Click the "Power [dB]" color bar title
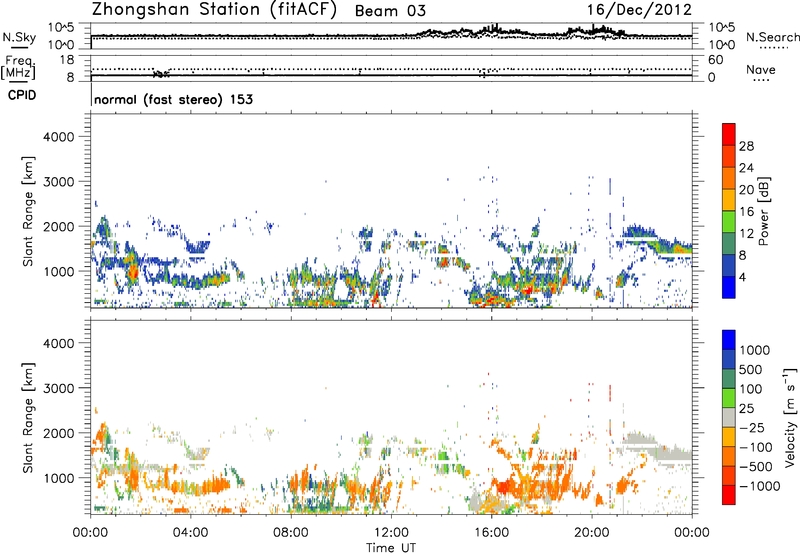800x554 pixels. click(x=763, y=211)
